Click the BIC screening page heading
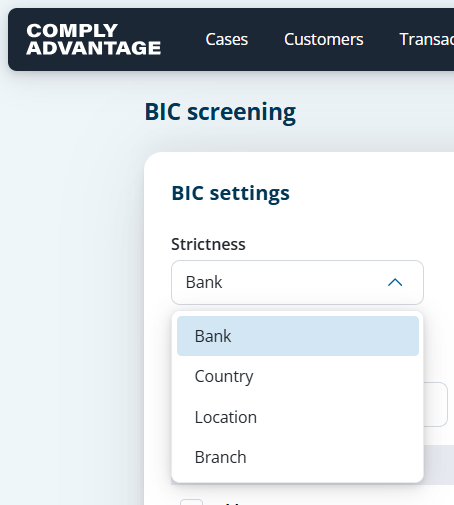Image resolution: width=454 pixels, height=505 pixels. (220, 112)
